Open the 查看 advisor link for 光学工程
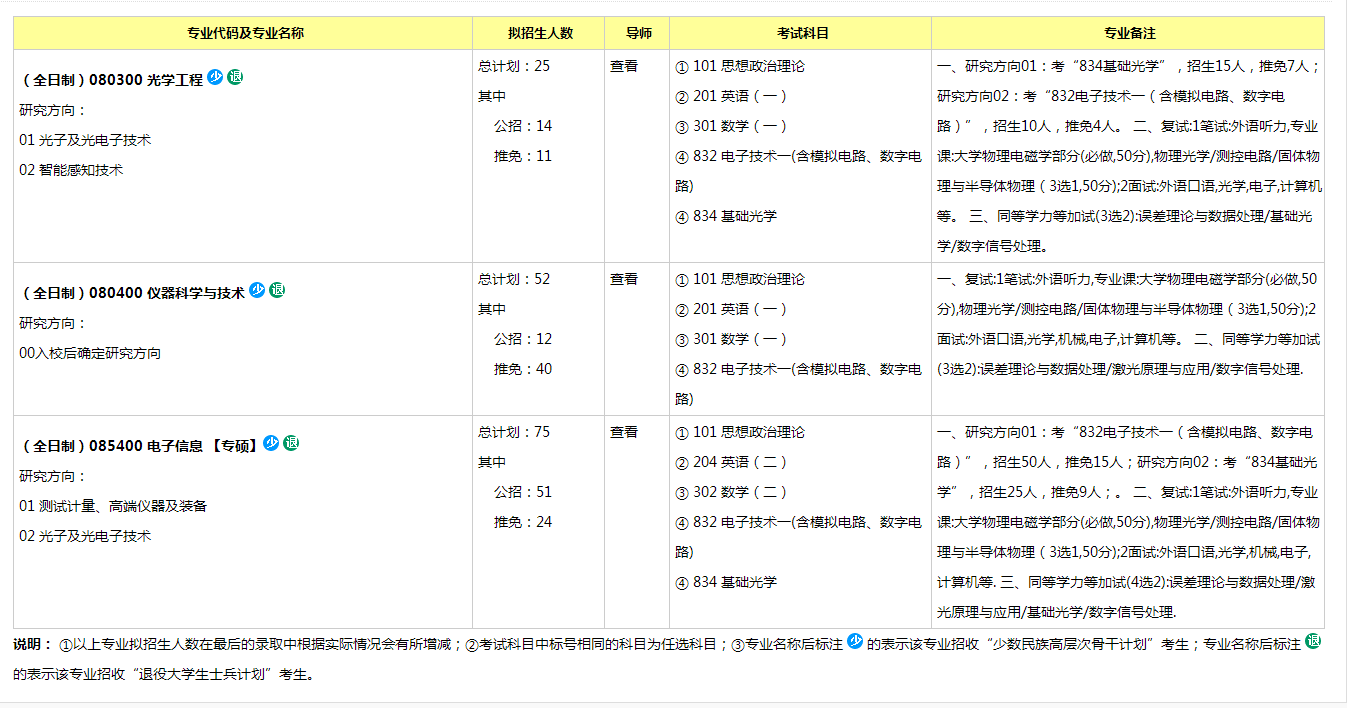Screen dimensions: 1347x708 [624, 66]
